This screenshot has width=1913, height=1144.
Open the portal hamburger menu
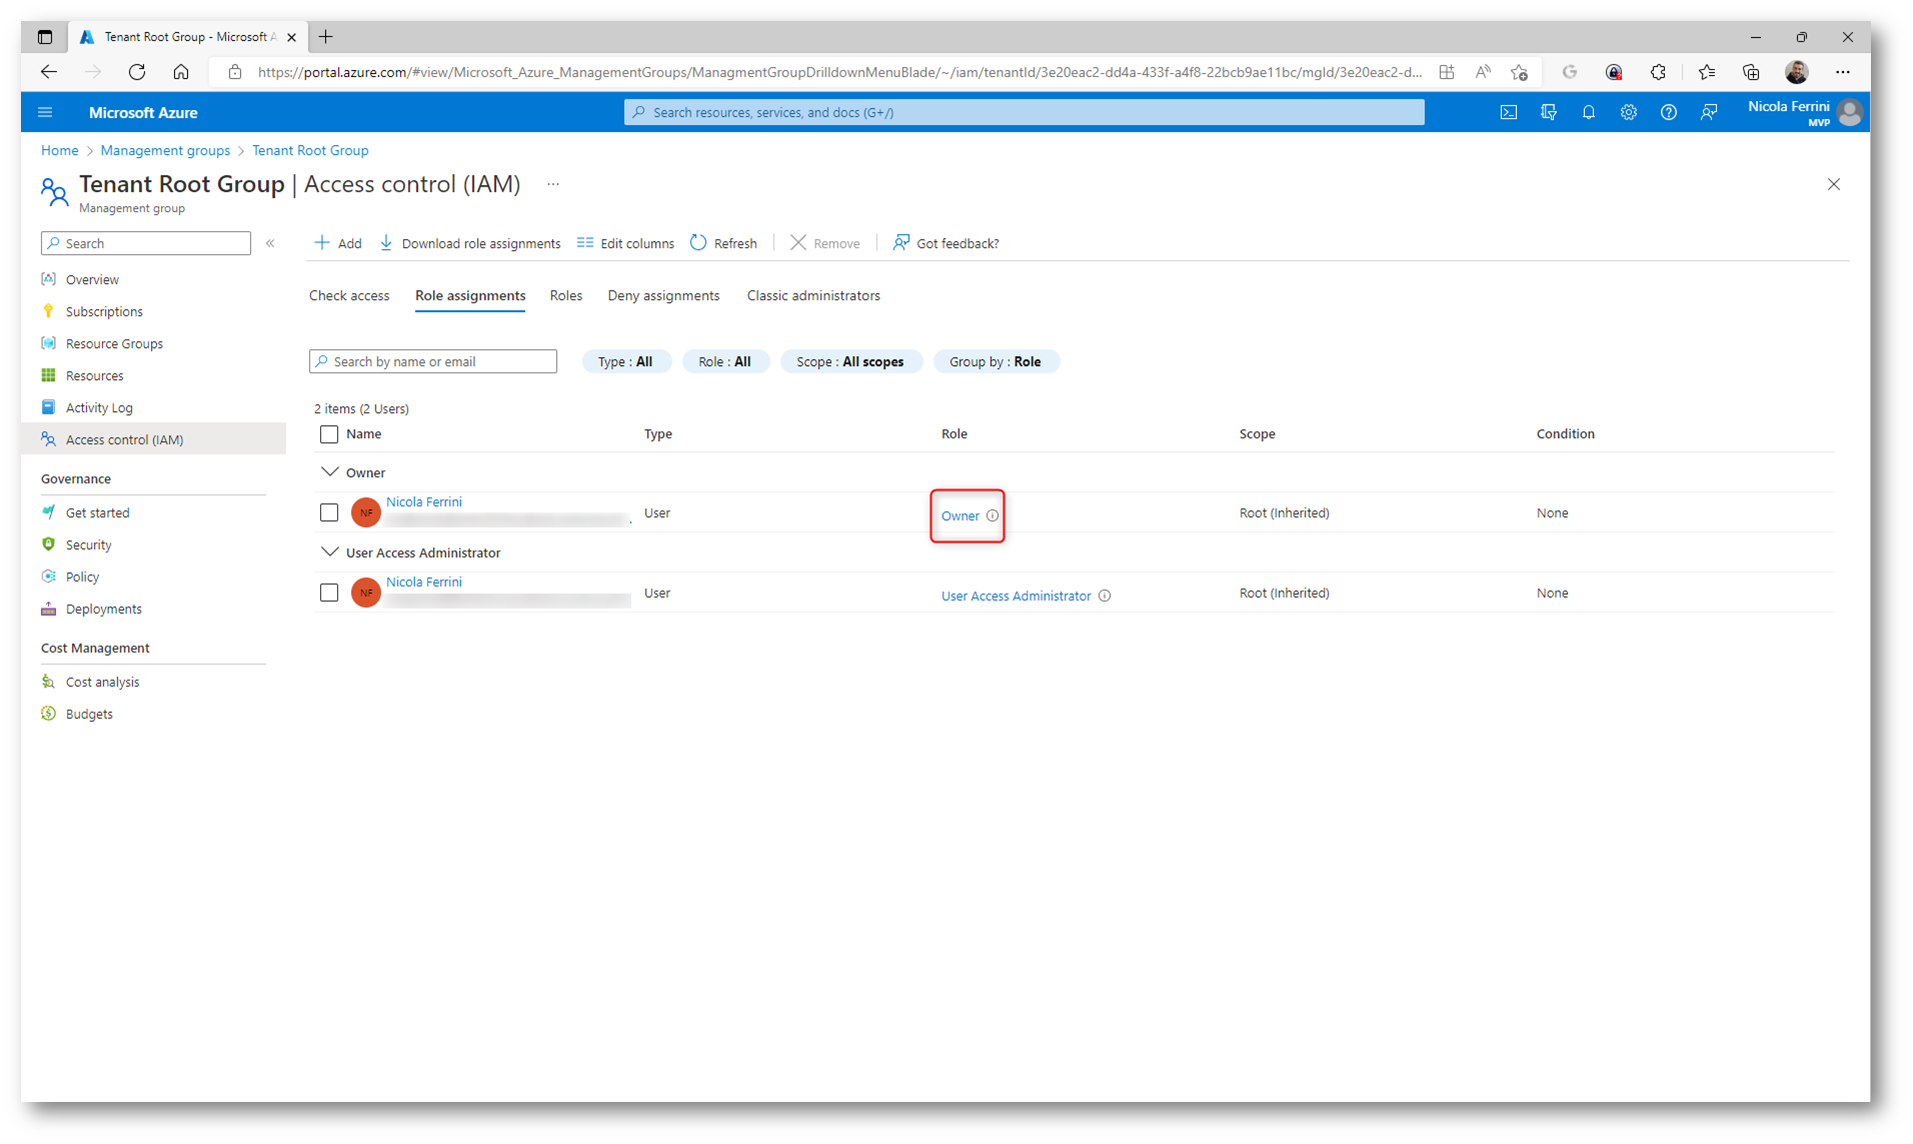coord(45,113)
